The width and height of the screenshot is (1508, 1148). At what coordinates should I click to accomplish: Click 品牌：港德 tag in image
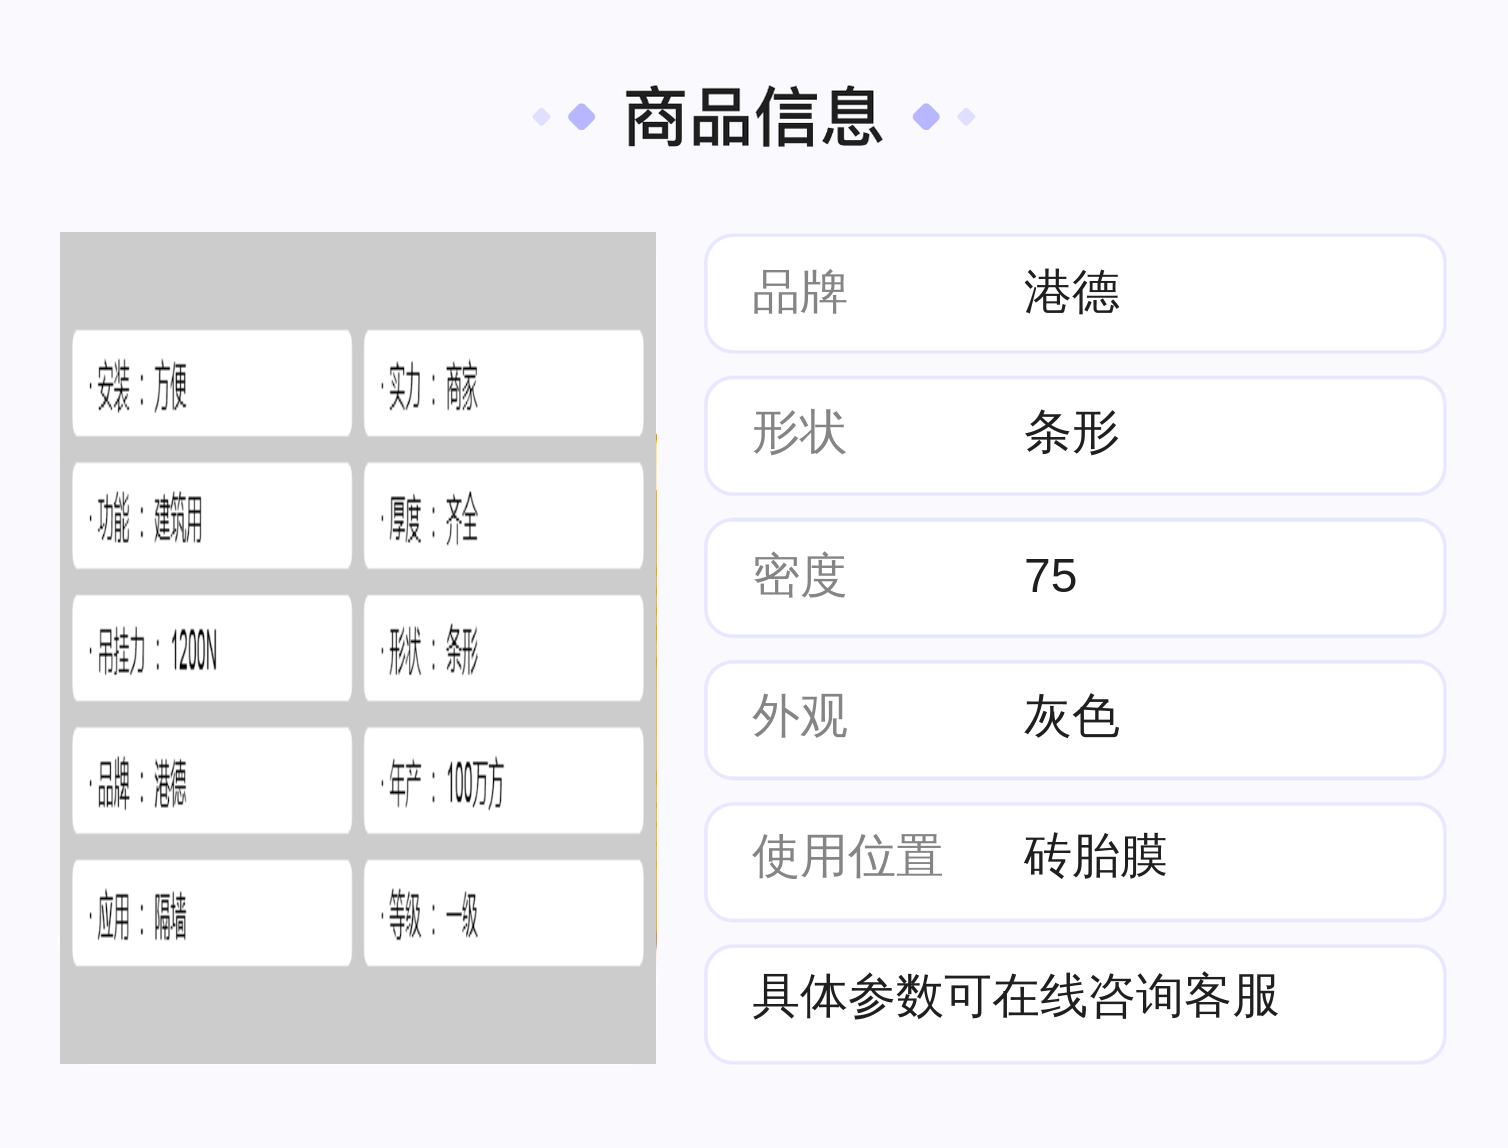[212, 781]
